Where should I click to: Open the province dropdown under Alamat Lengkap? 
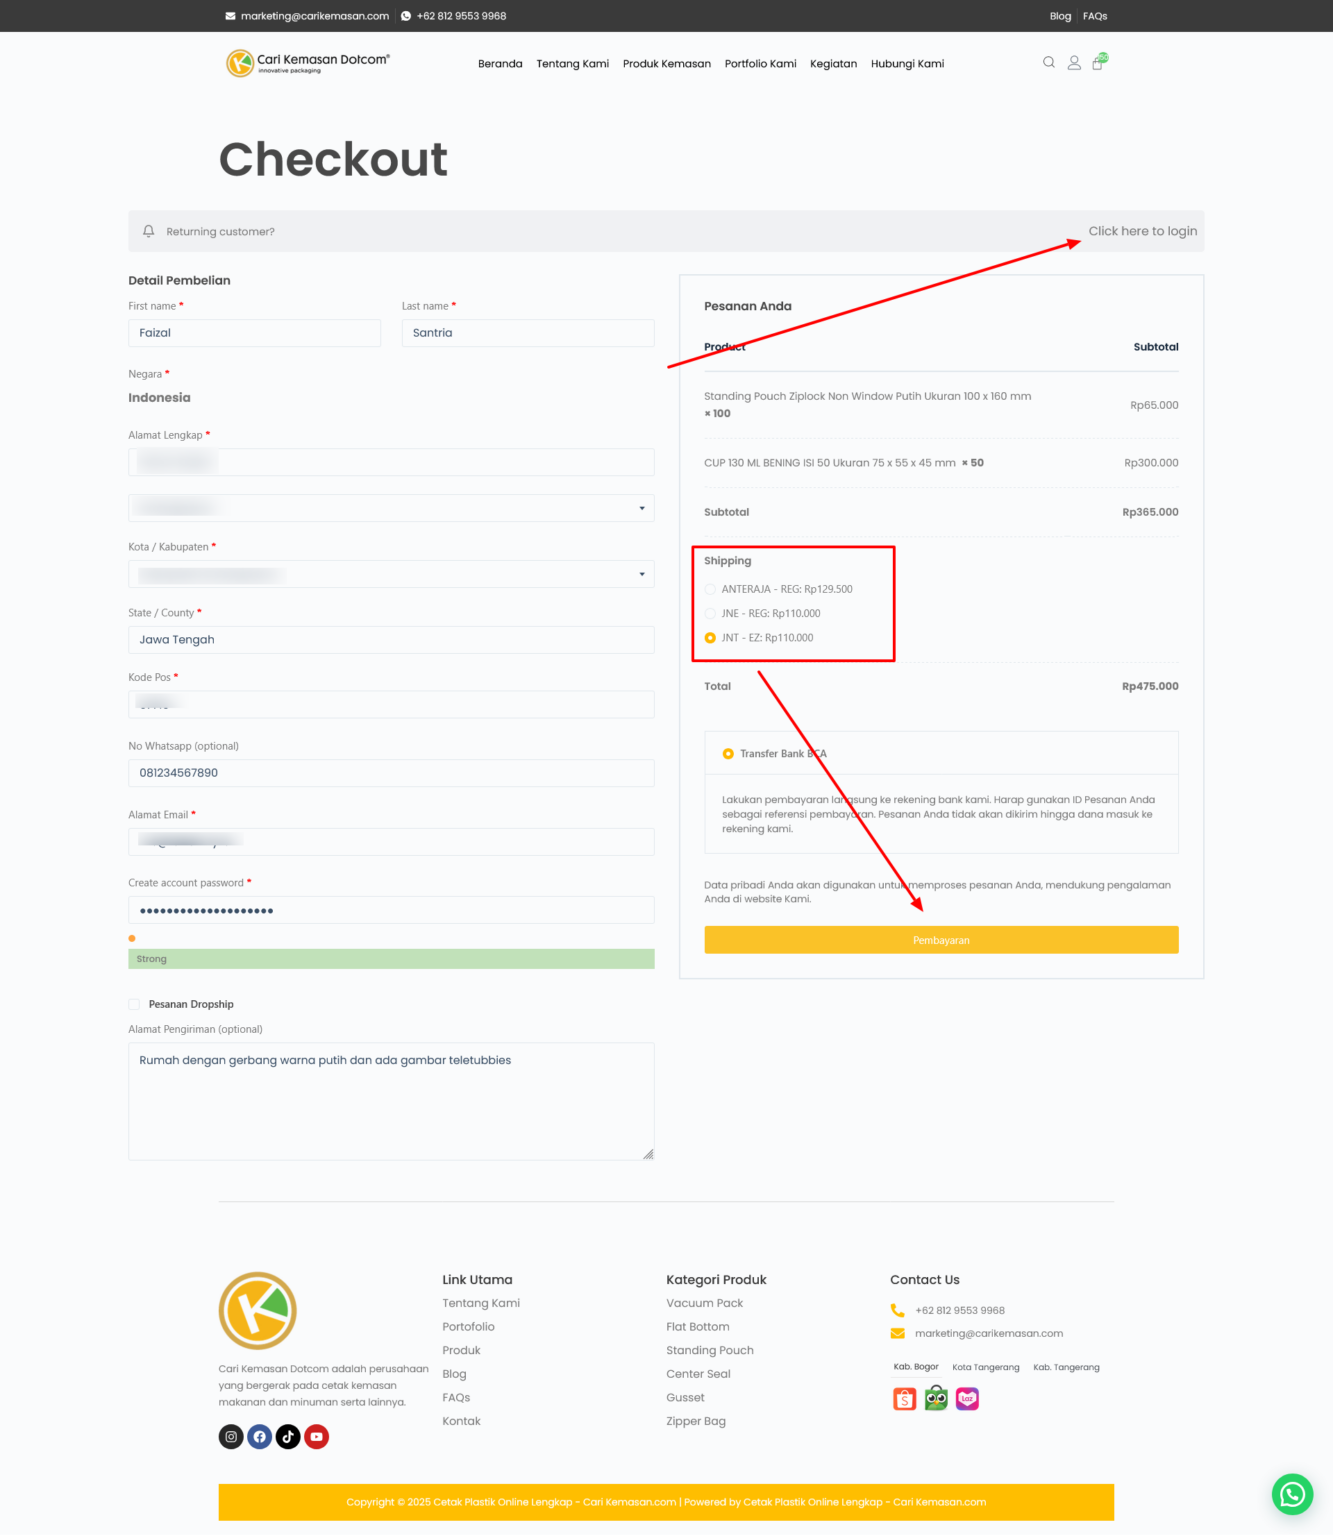click(x=391, y=508)
